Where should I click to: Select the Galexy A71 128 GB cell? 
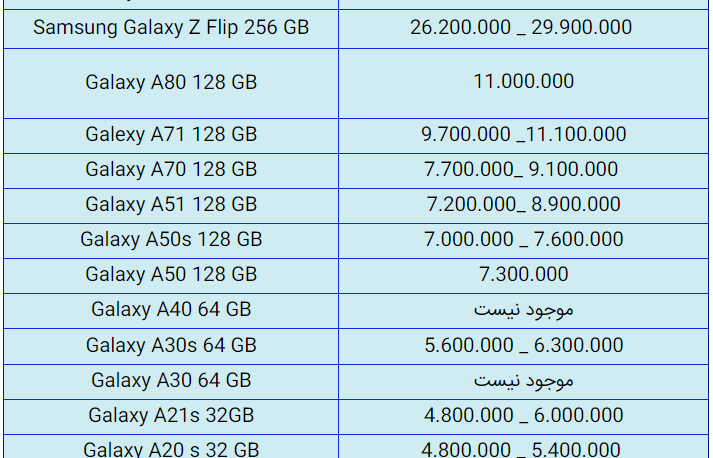[x=171, y=136]
